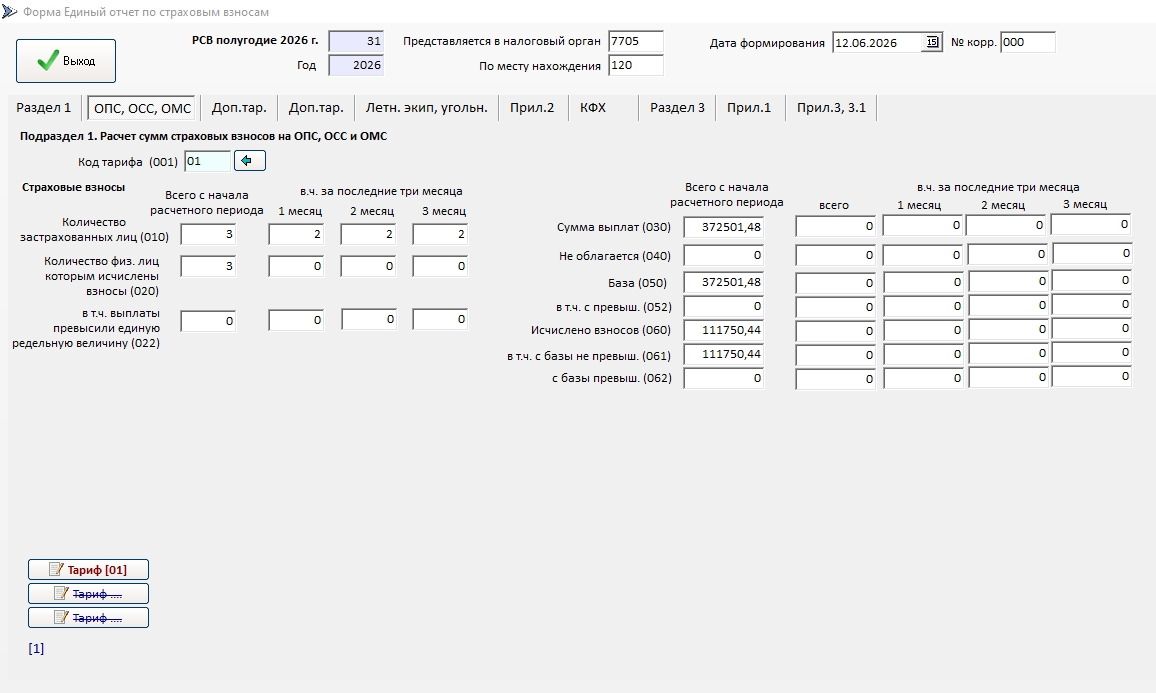Click the (010) total insured persons field
The width and height of the screenshot is (1156, 693).
coord(208,234)
